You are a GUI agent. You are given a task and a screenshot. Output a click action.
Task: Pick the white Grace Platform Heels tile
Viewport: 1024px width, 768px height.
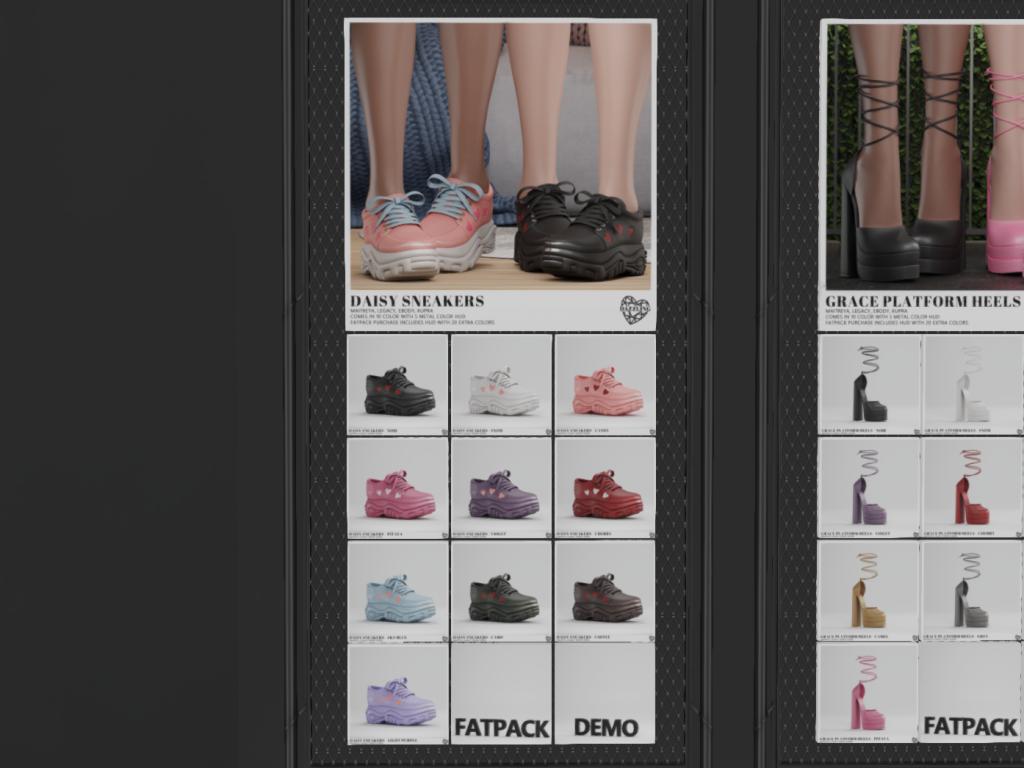972,385
